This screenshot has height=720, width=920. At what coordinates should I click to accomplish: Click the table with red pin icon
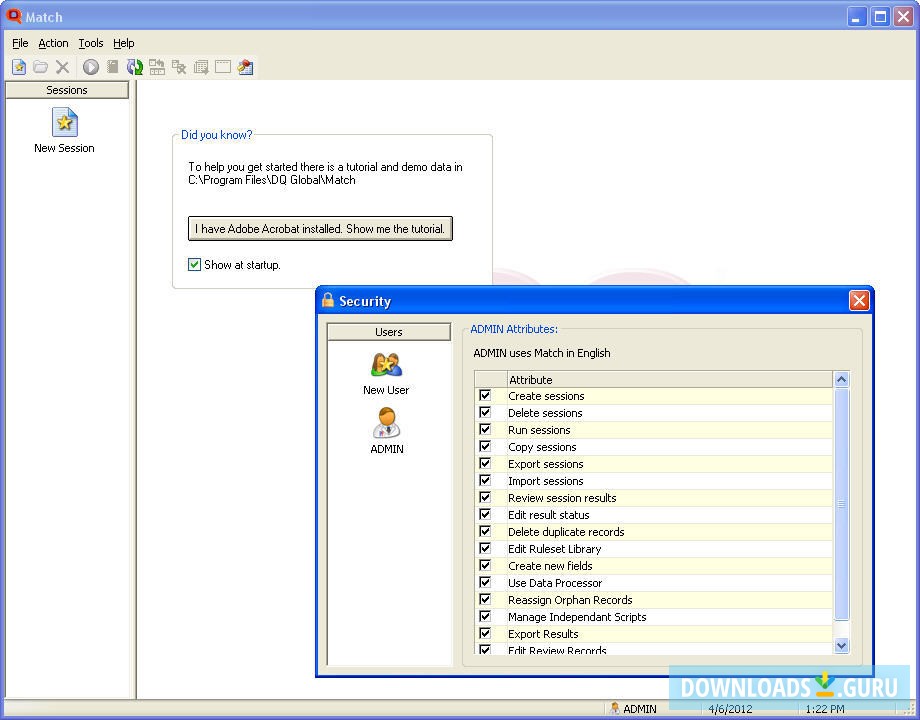point(245,67)
